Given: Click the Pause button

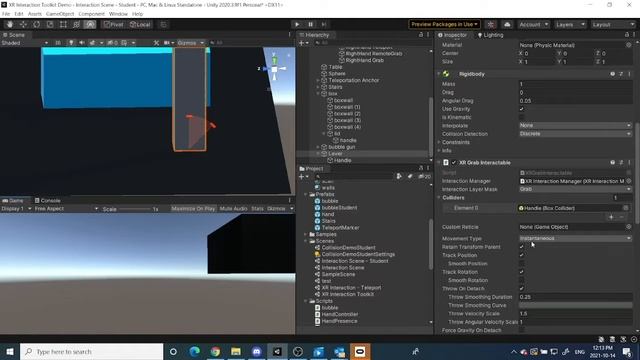Looking at the screenshot, I should (x=310, y=24).
